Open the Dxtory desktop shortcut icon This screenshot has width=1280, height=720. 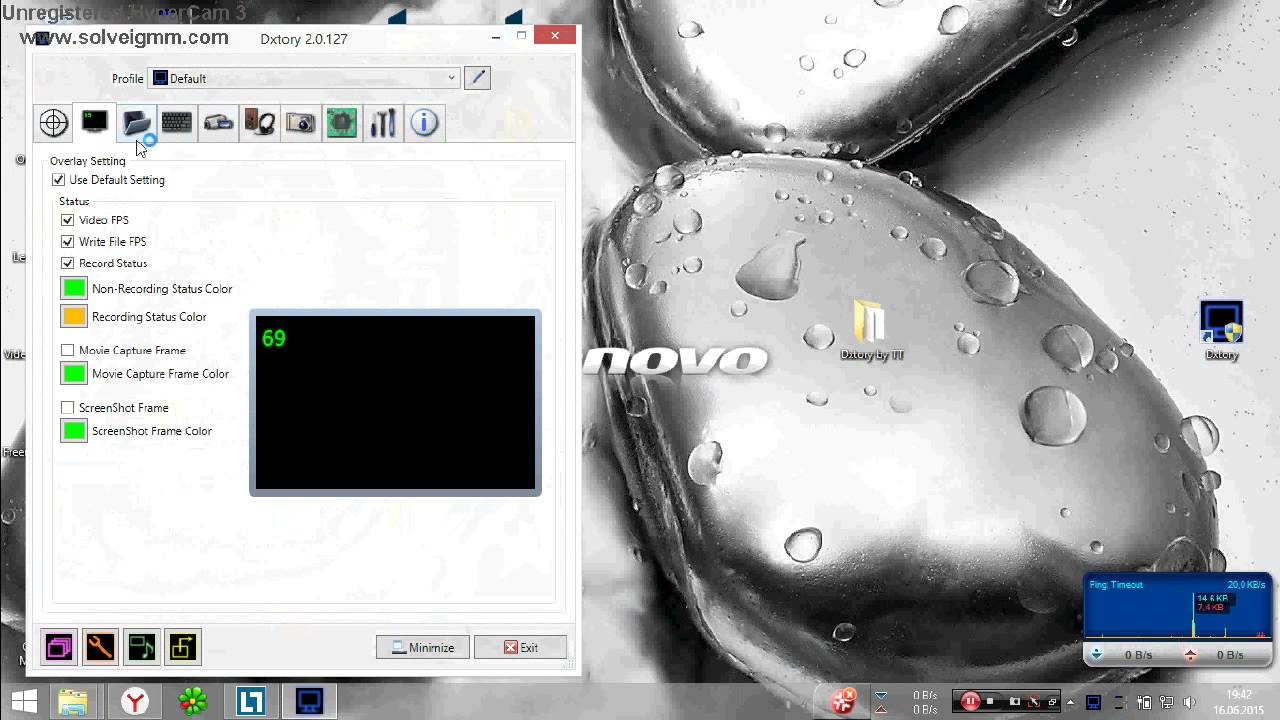[1221, 331]
